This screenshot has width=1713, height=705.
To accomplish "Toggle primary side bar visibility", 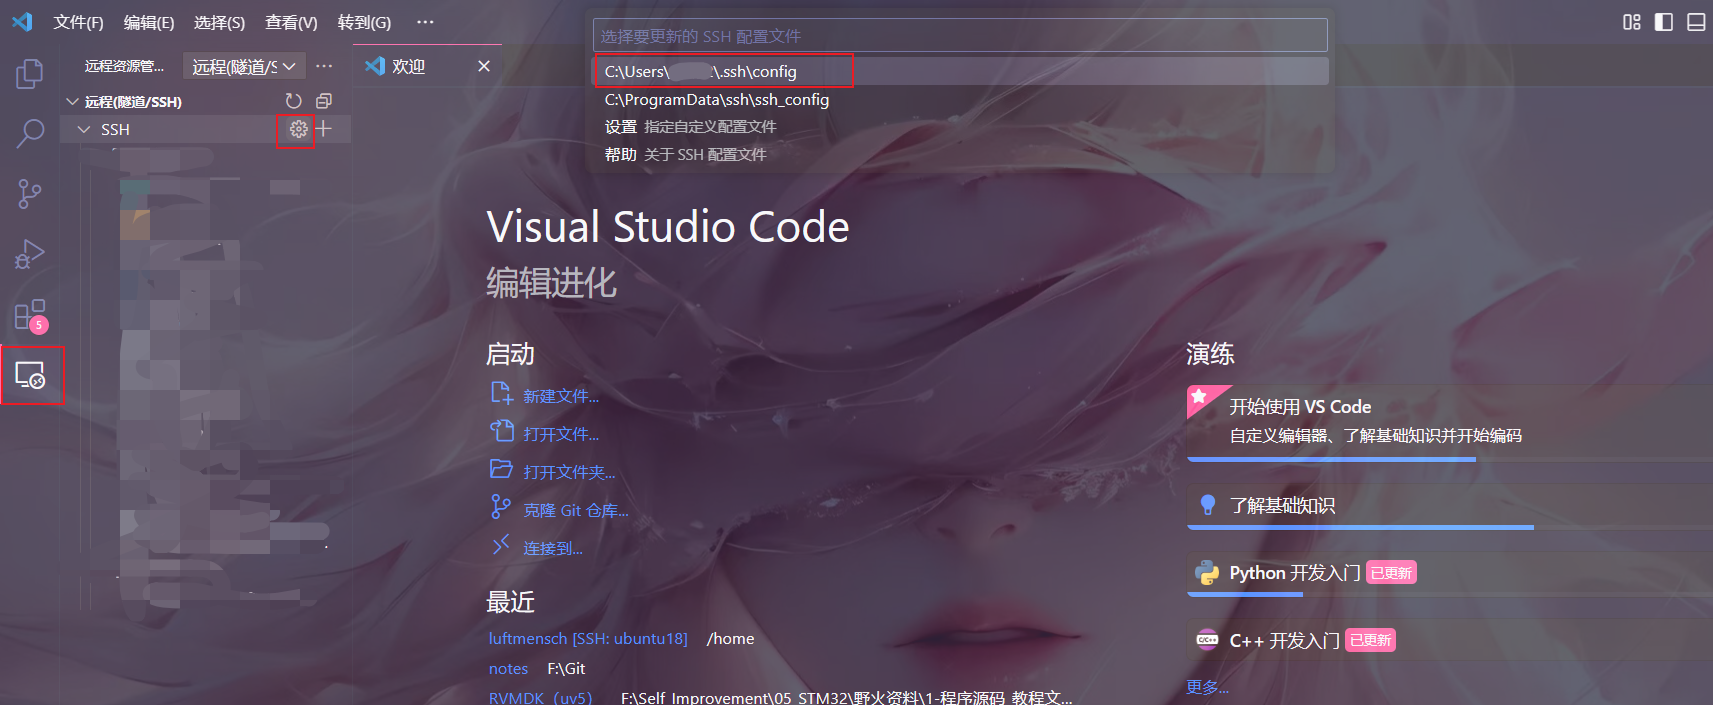I will pos(1664,22).
